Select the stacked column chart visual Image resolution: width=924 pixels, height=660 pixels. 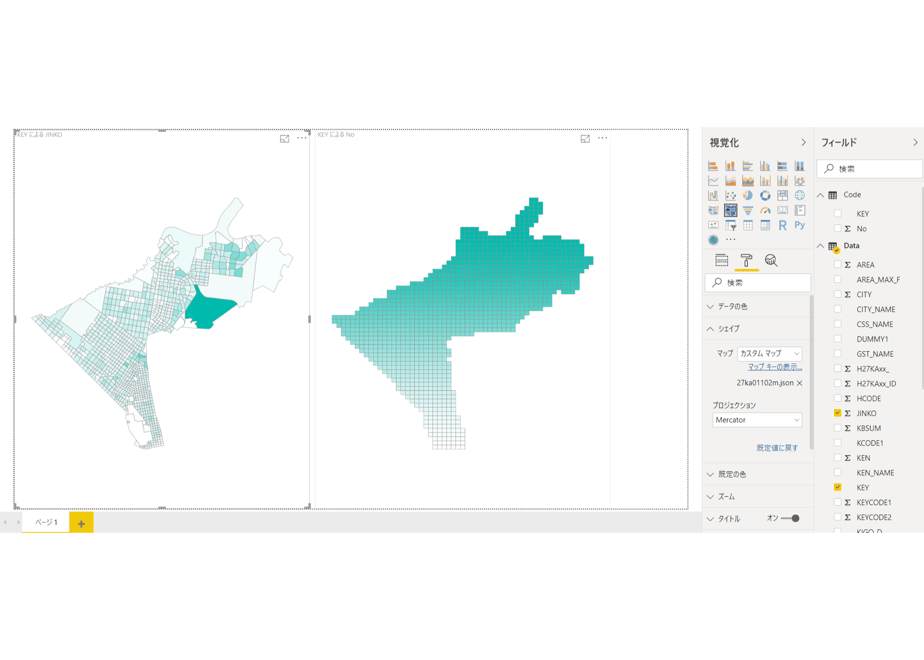730,166
